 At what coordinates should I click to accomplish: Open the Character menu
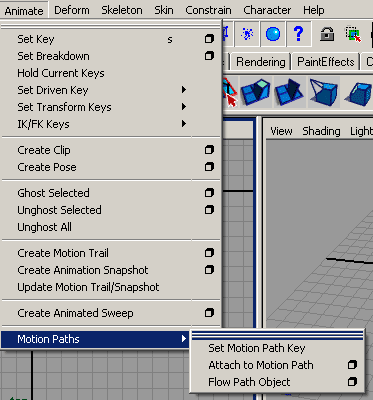click(x=267, y=10)
